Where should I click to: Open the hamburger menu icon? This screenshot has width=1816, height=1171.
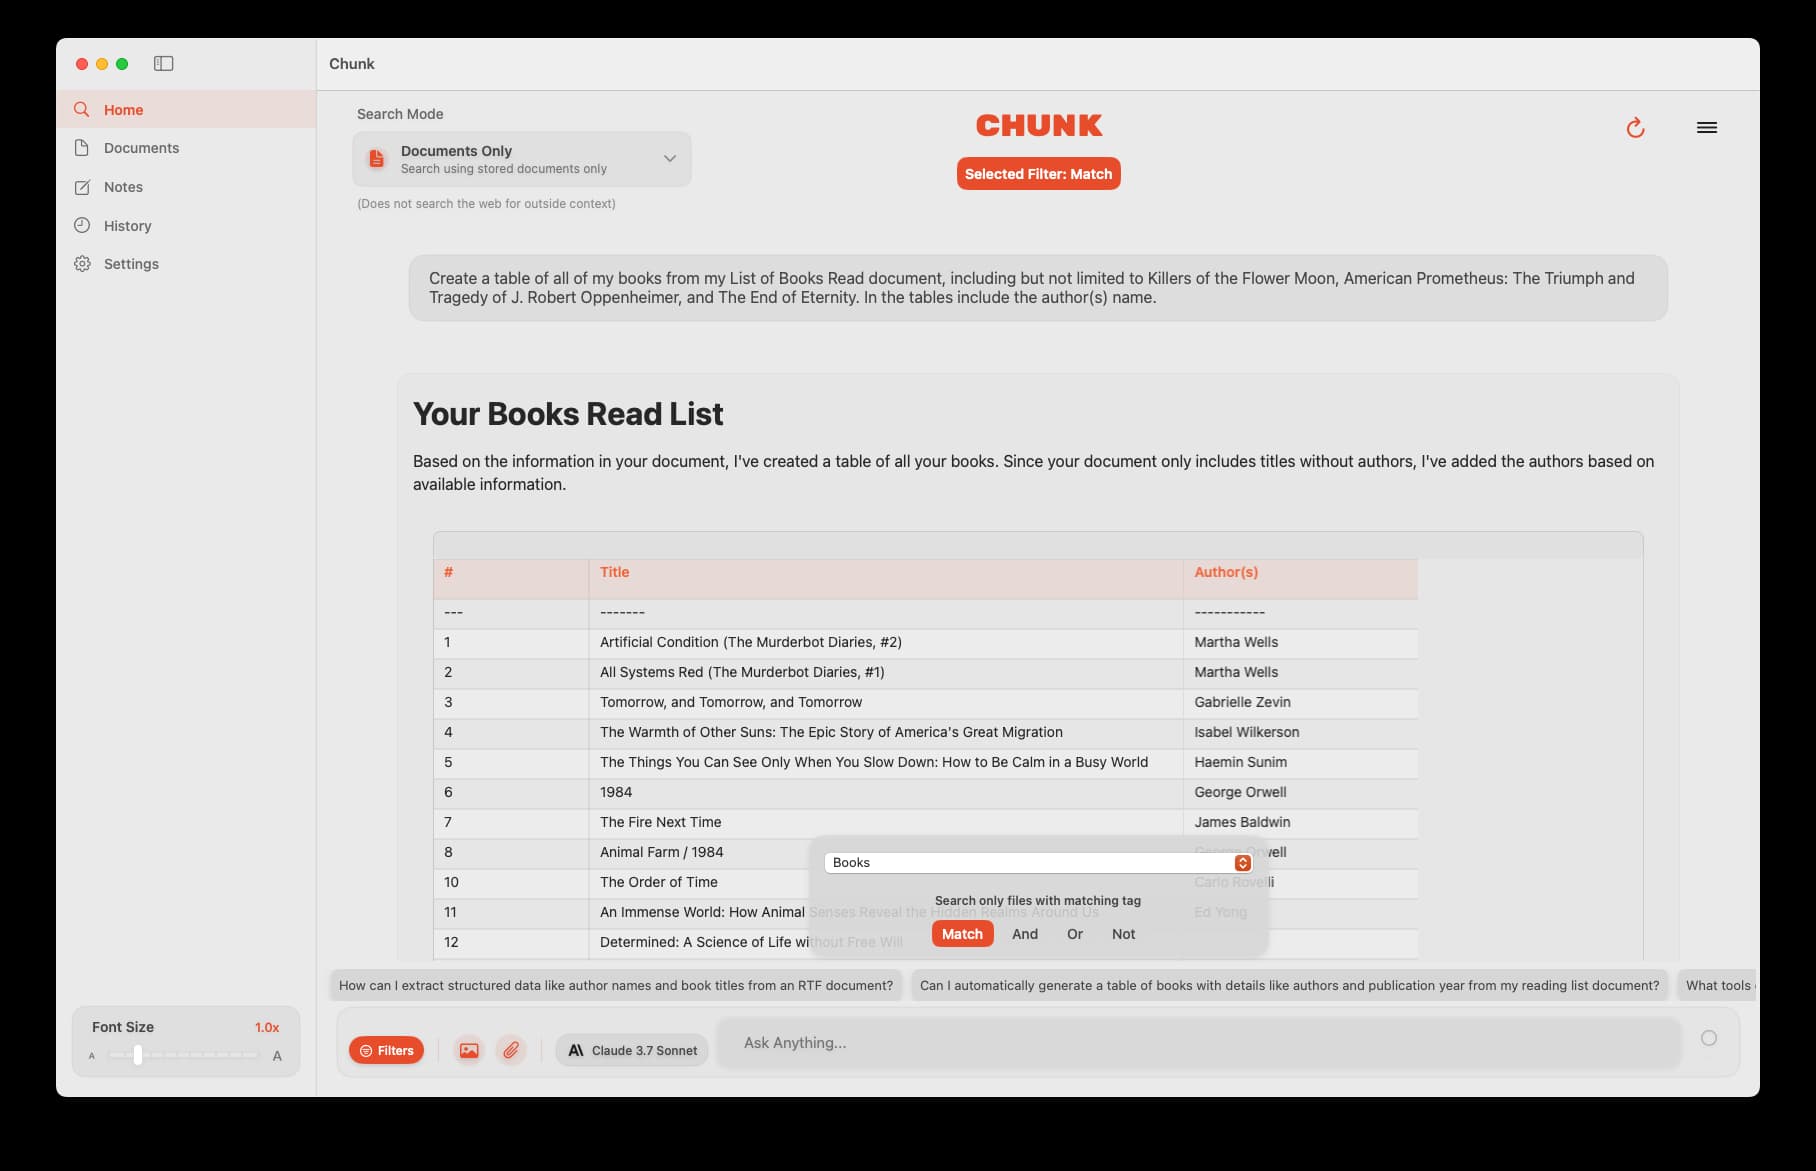1706,128
